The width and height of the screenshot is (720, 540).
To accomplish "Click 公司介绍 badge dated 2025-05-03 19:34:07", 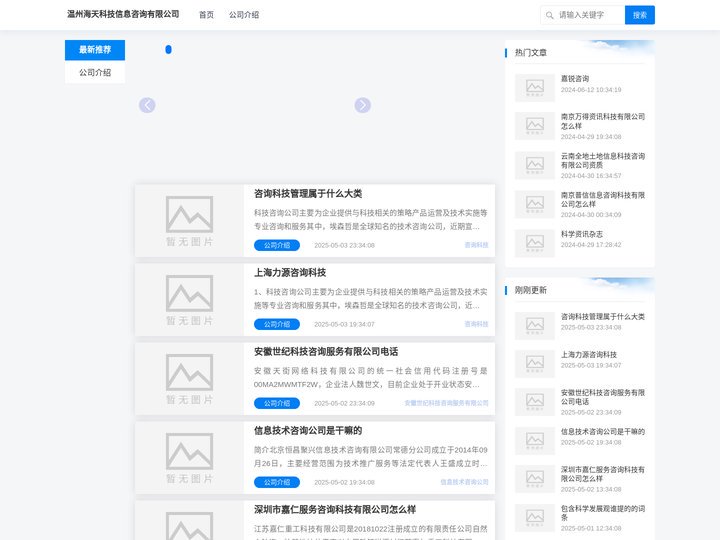I will [x=277, y=324].
